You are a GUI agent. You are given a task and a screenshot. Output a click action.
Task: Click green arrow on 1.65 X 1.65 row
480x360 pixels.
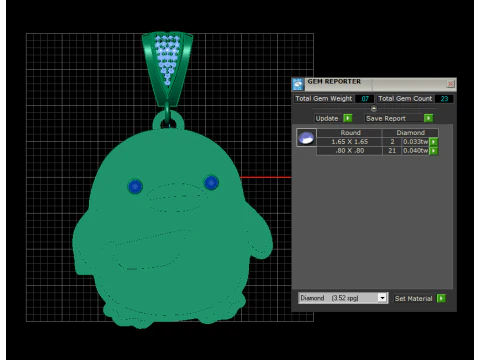click(433, 142)
